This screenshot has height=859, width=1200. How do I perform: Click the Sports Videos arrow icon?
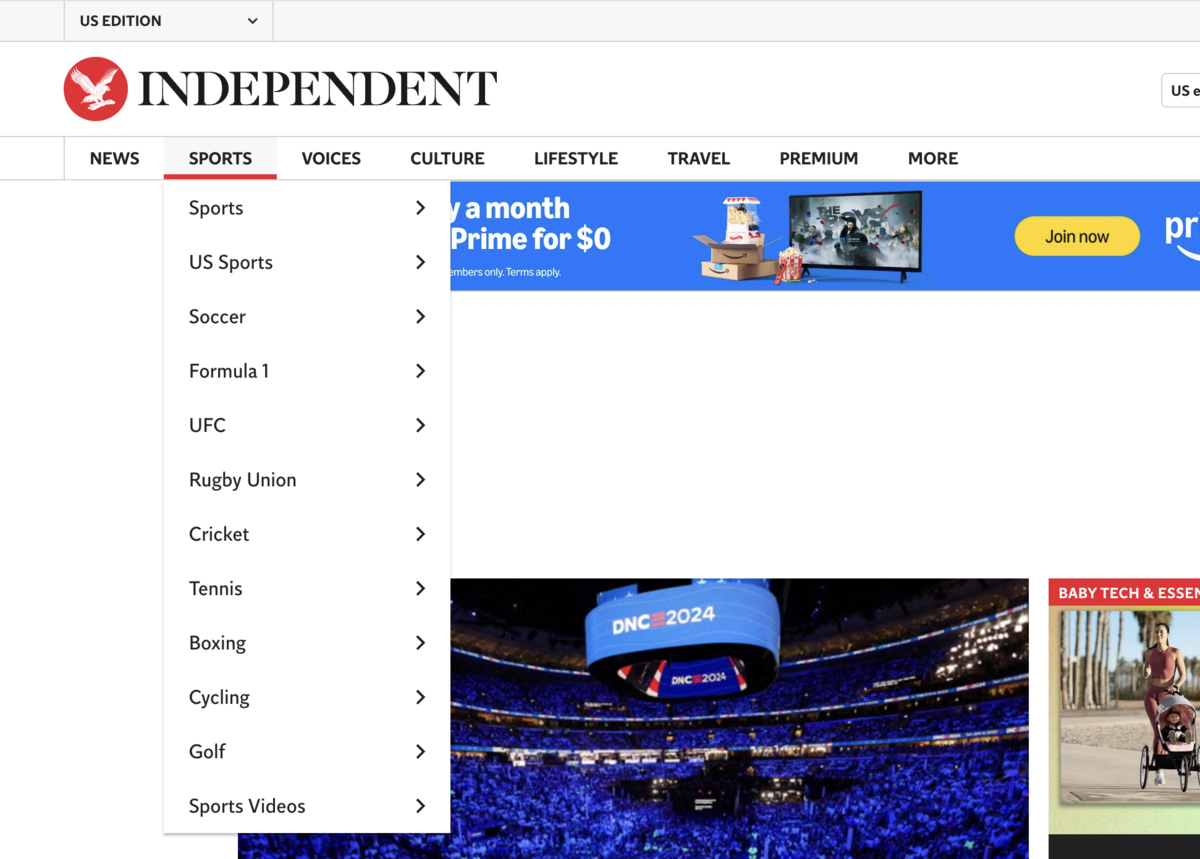420,806
